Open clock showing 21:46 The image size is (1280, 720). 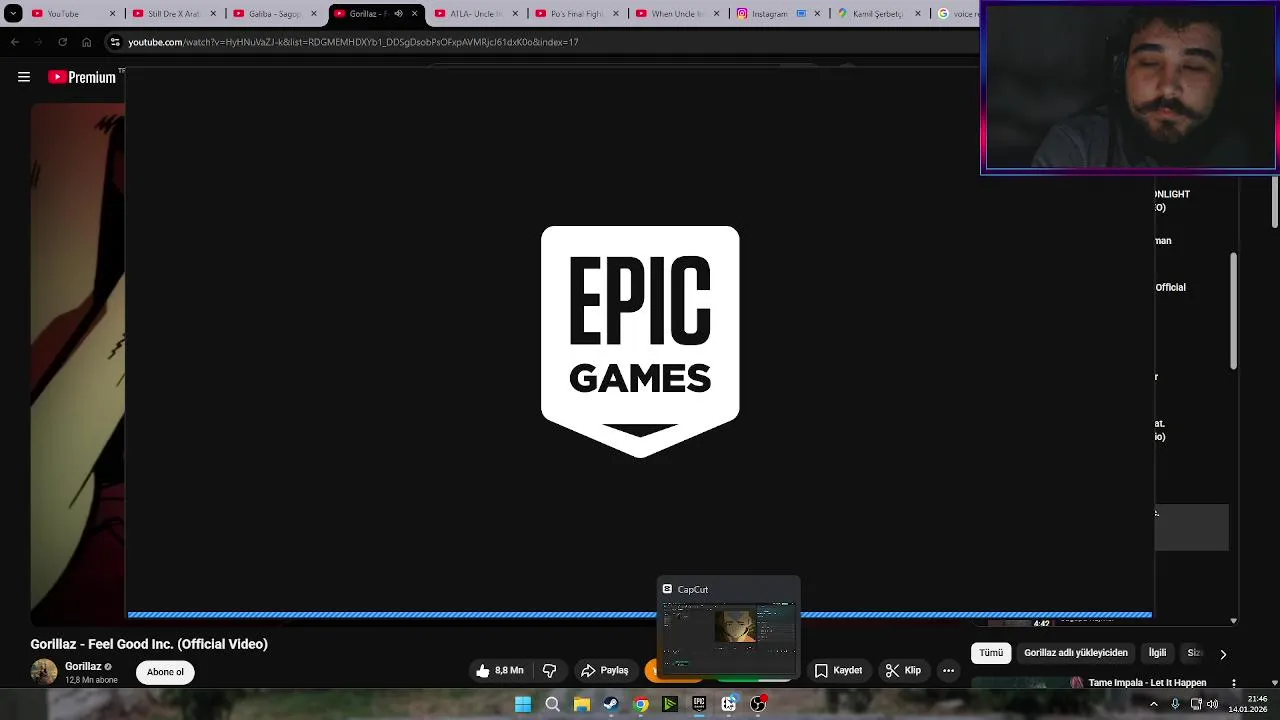tap(1250, 704)
